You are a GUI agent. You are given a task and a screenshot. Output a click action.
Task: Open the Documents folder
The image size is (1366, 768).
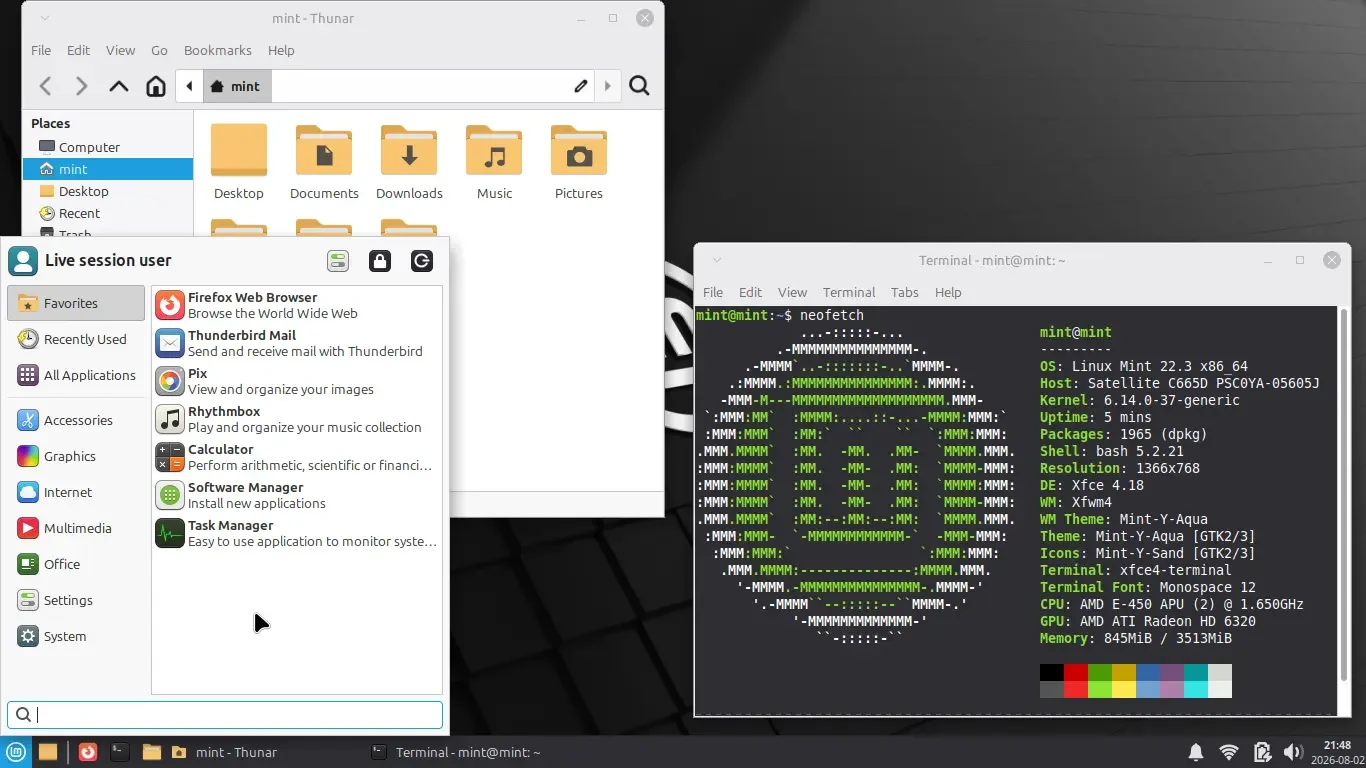pyautogui.click(x=324, y=162)
